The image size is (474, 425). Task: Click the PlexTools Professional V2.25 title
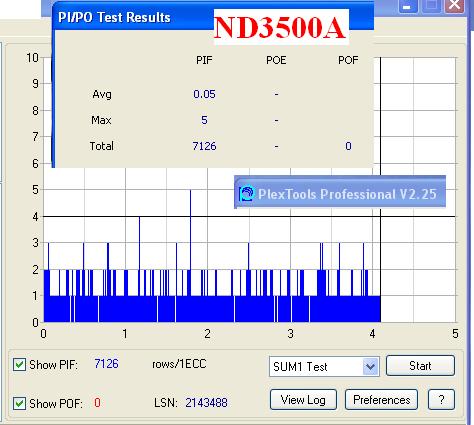click(x=347, y=194)
